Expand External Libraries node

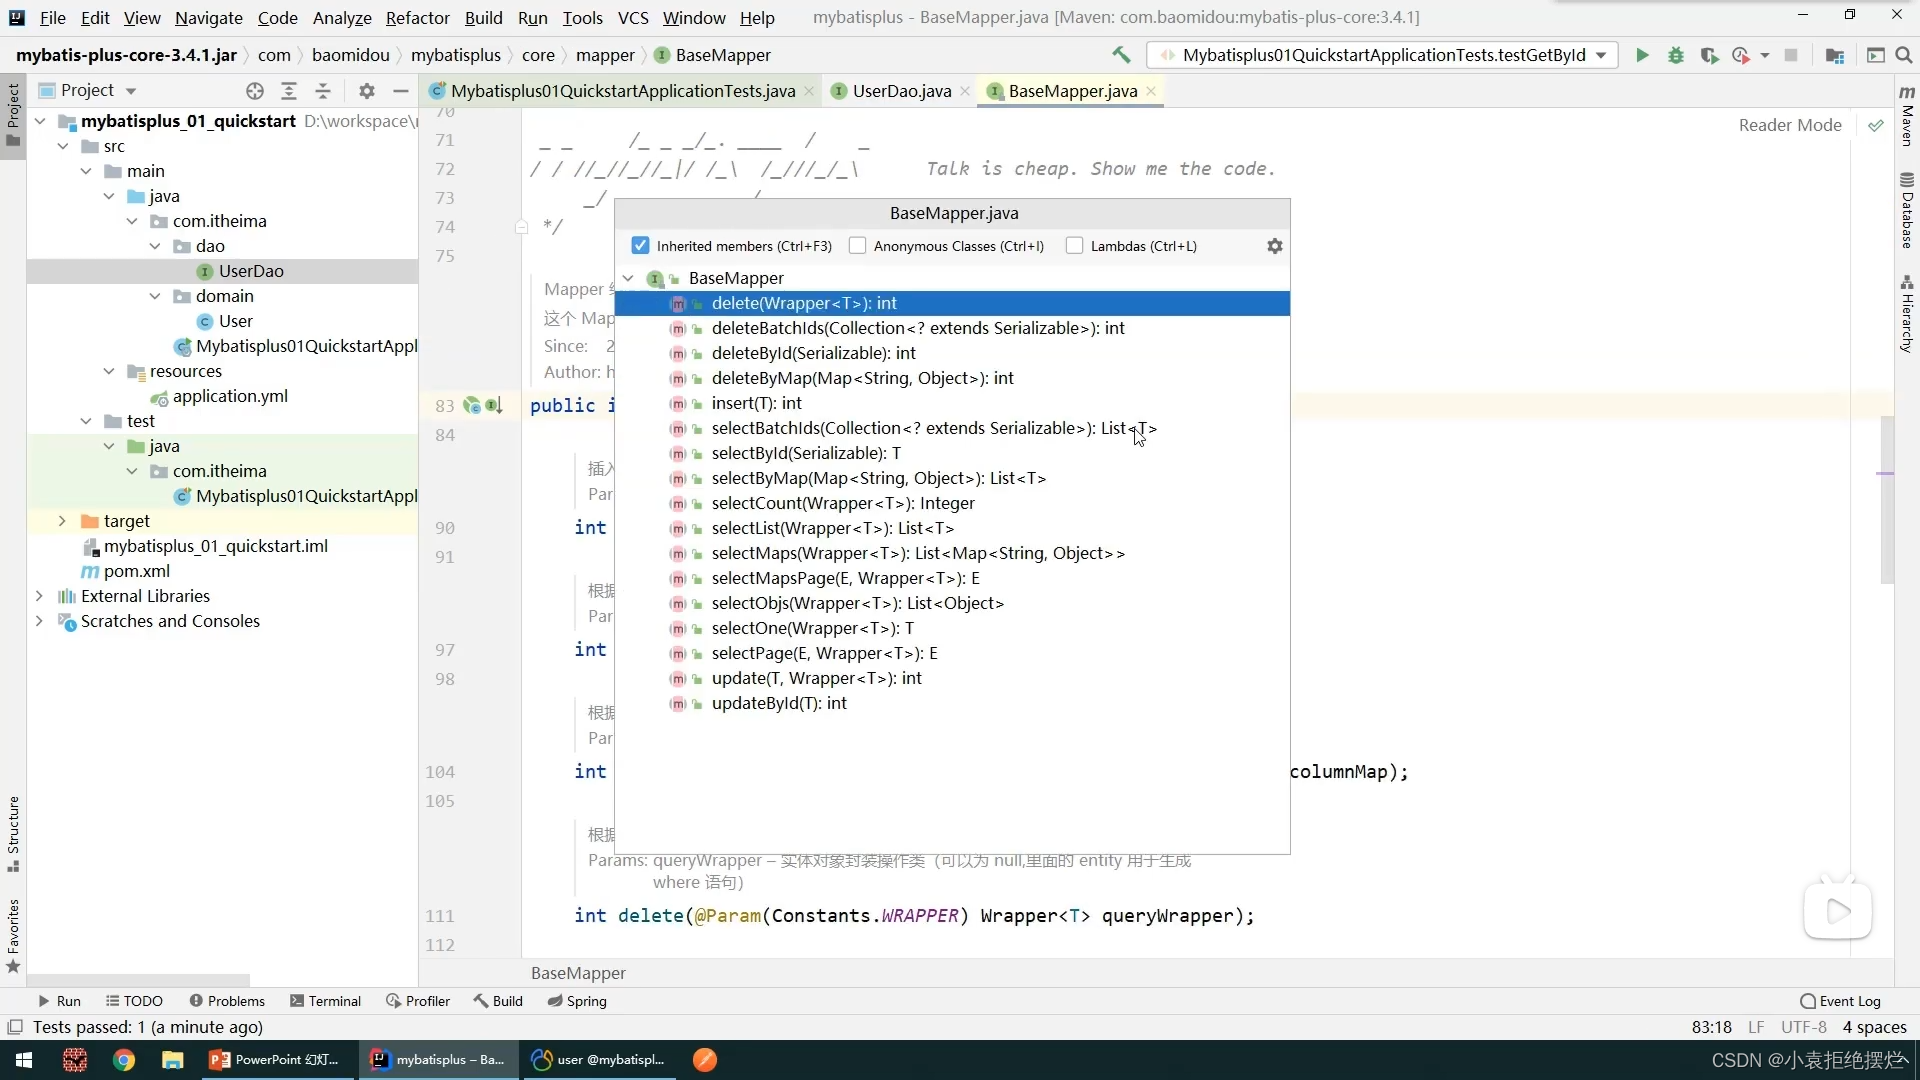click(40, 596)
